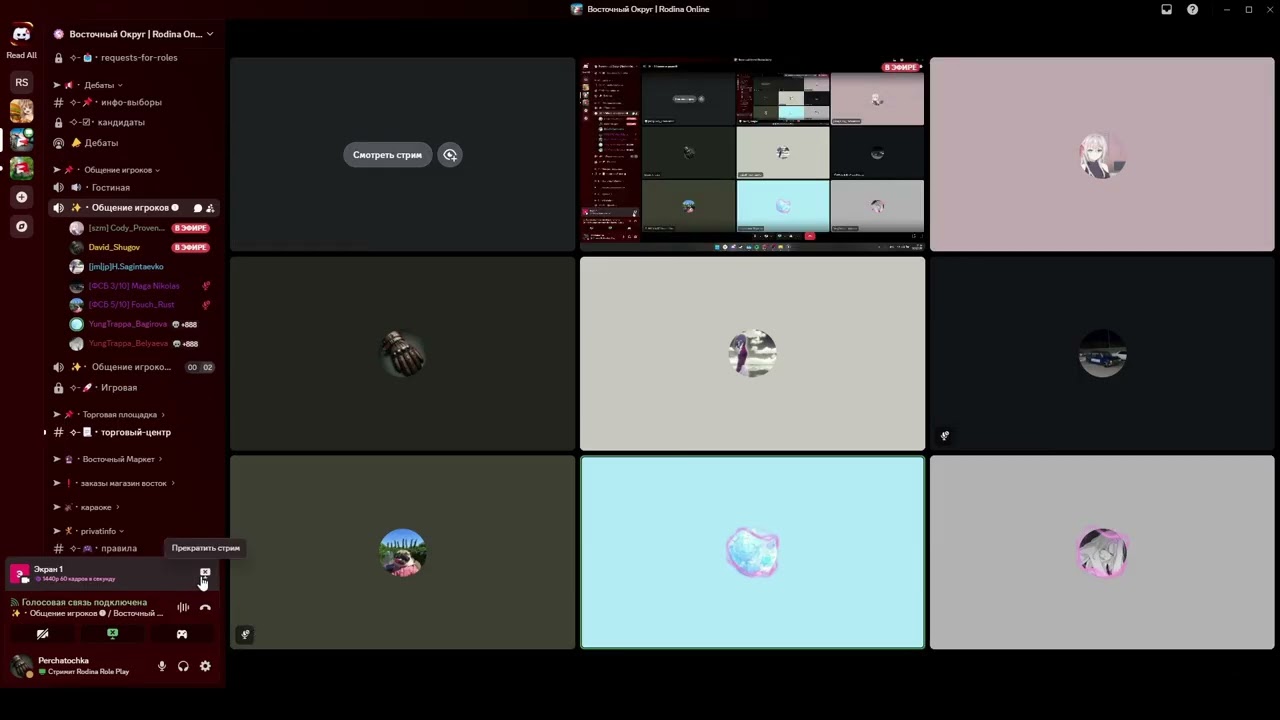The width and height of the screenshot is (1280, 720).
Task: Open the live stream preview thumbnail
Action: pyautogui.click(x=752, y=153)
